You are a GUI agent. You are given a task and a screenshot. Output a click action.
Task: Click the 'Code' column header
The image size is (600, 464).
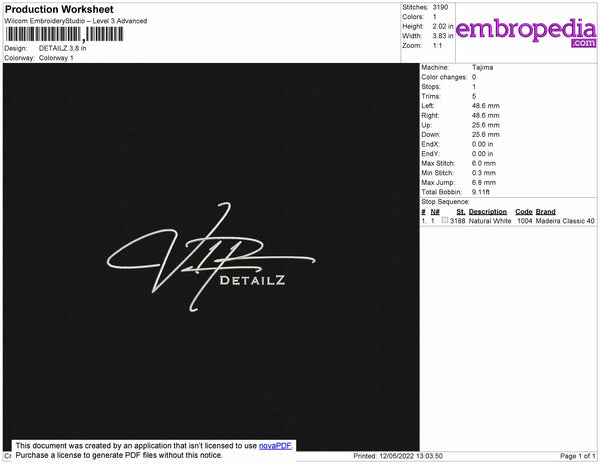click(x=524, y=212)
